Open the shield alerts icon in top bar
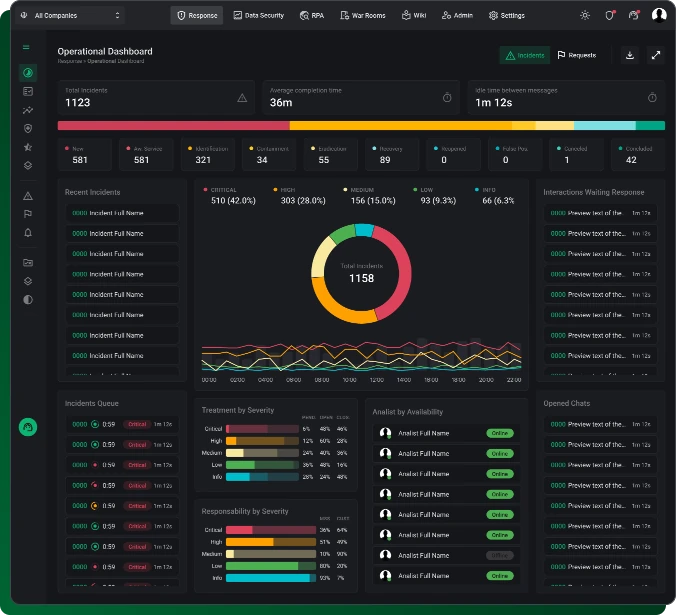Screen dimensions: 676x615 [610, 16]
